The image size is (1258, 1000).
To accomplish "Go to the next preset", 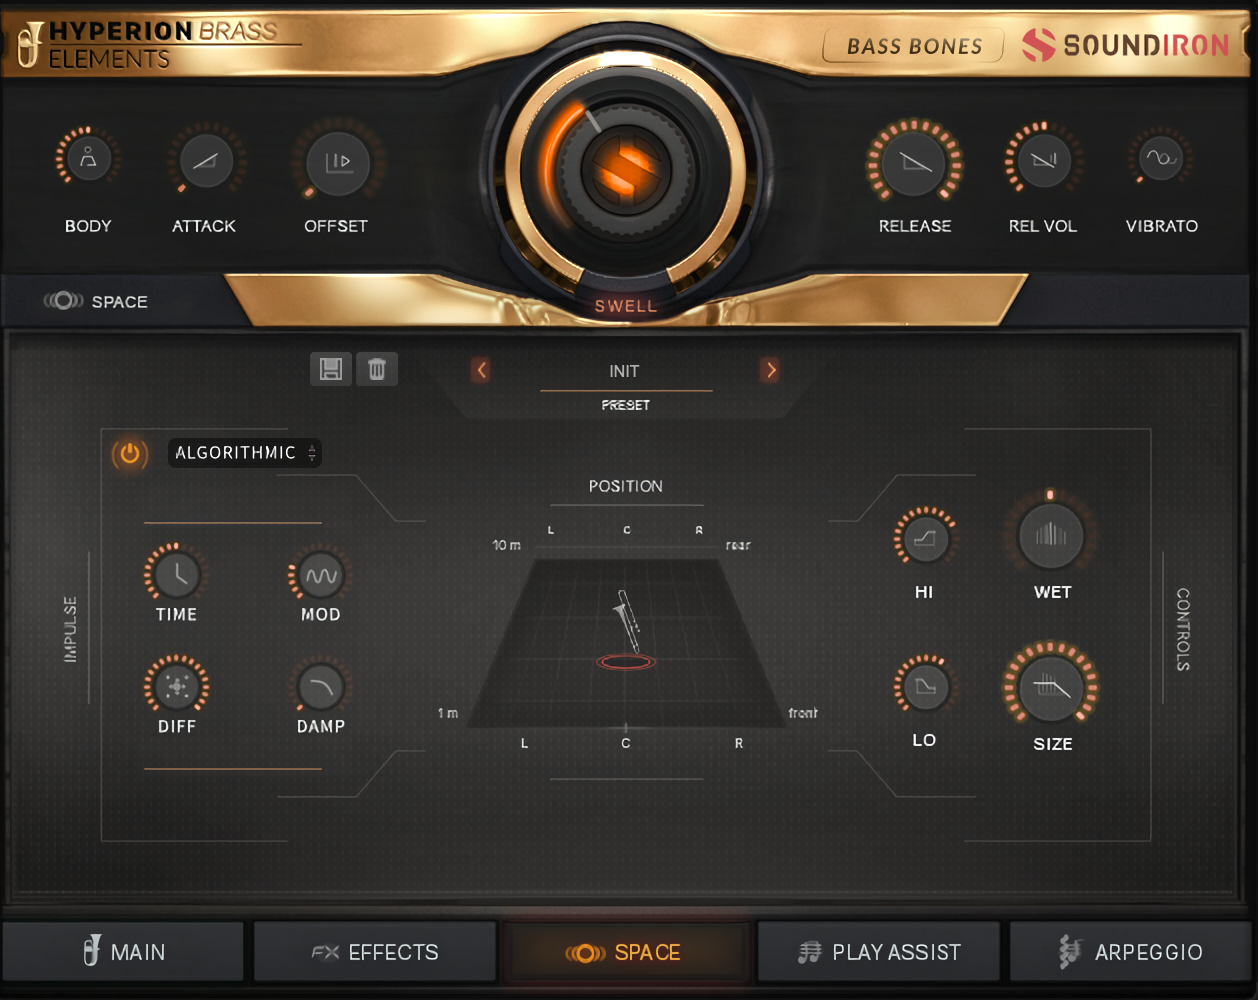I will (x=770, y=370).
